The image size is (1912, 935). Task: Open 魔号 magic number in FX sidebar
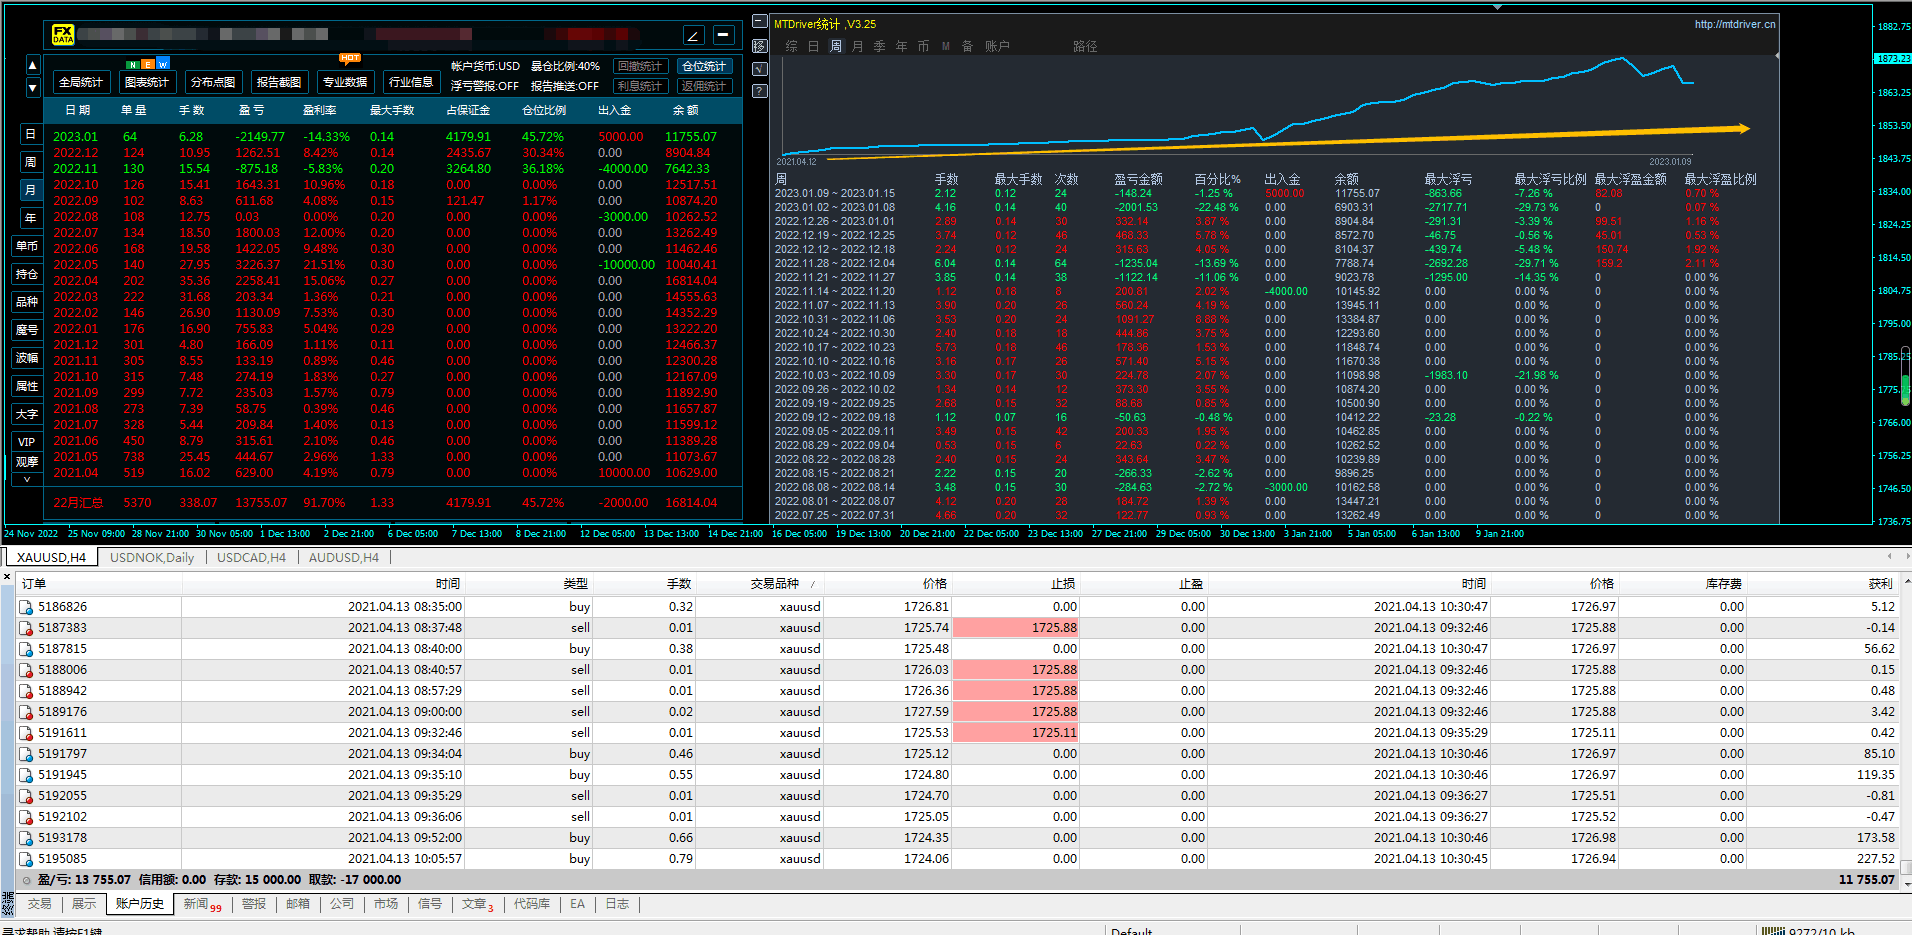coord(27,330)
